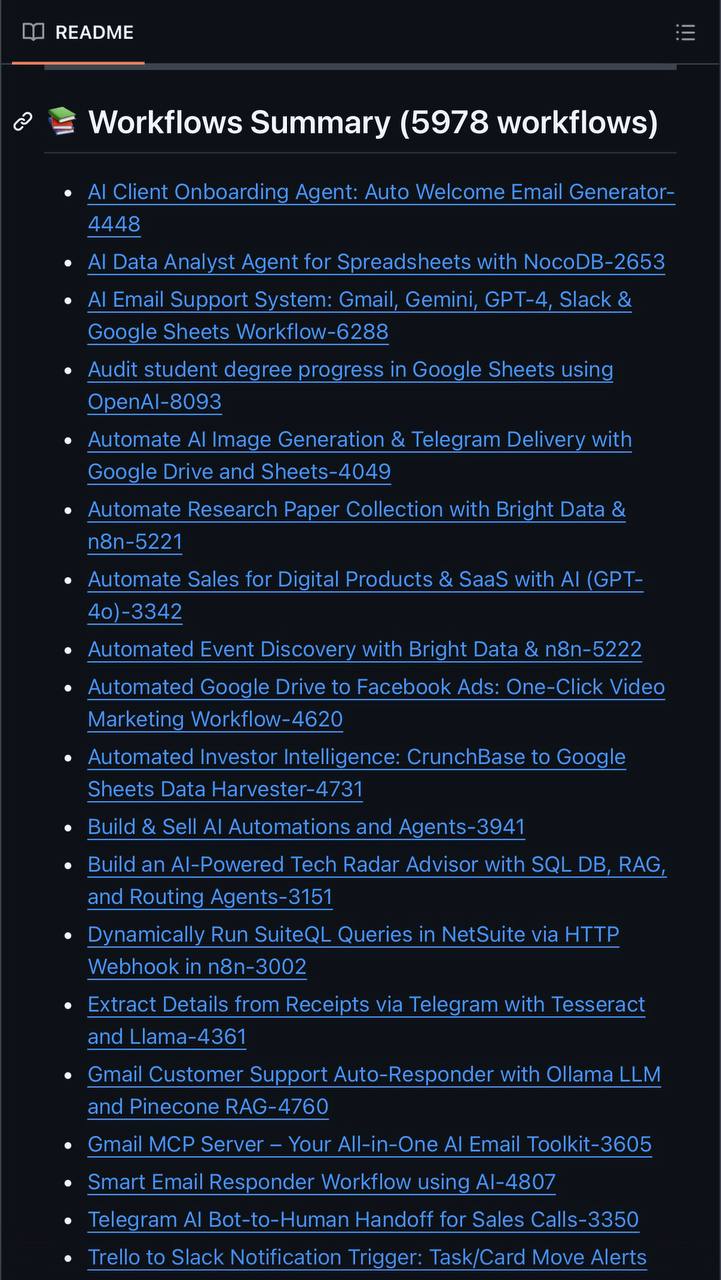This screenshot has width=721, height=1280.
Task: Open Automated Investor Intelligence CrunchBase link
Action: point(356,758)
